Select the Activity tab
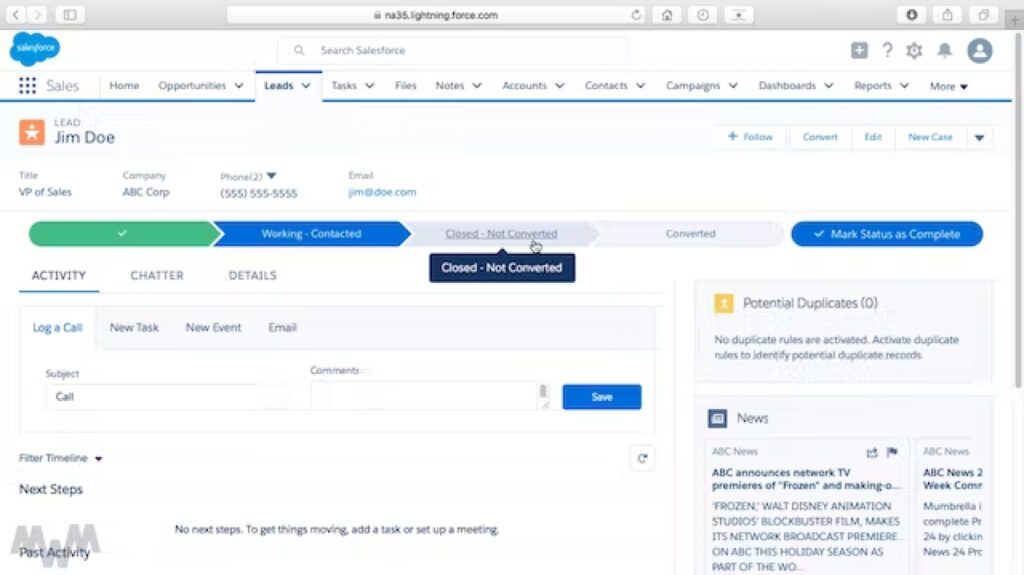The height and width of the screenshot is (575, 1024). click(59, 276)
